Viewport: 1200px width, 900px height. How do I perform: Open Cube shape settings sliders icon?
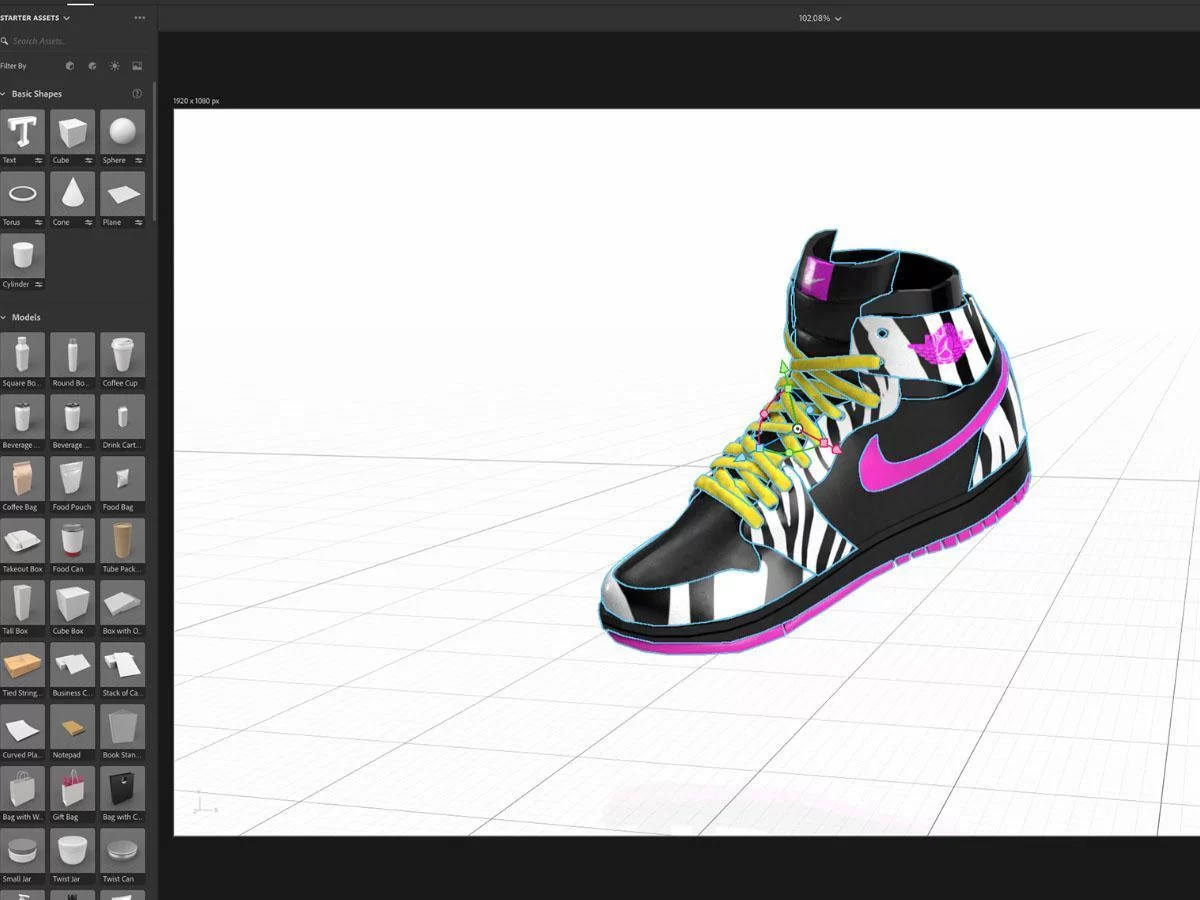pyautogui.click(x=89, y=160)
